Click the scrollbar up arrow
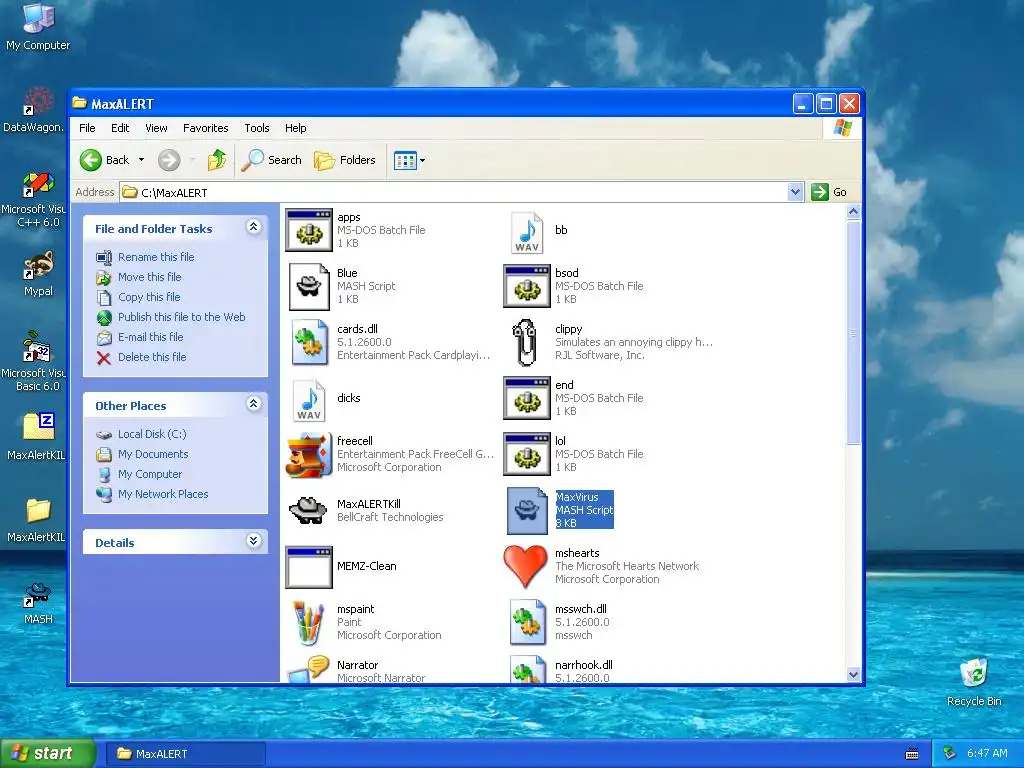The width and height of the screenshot is (1024, 768). pyautogui.click(x=853, y=212)
